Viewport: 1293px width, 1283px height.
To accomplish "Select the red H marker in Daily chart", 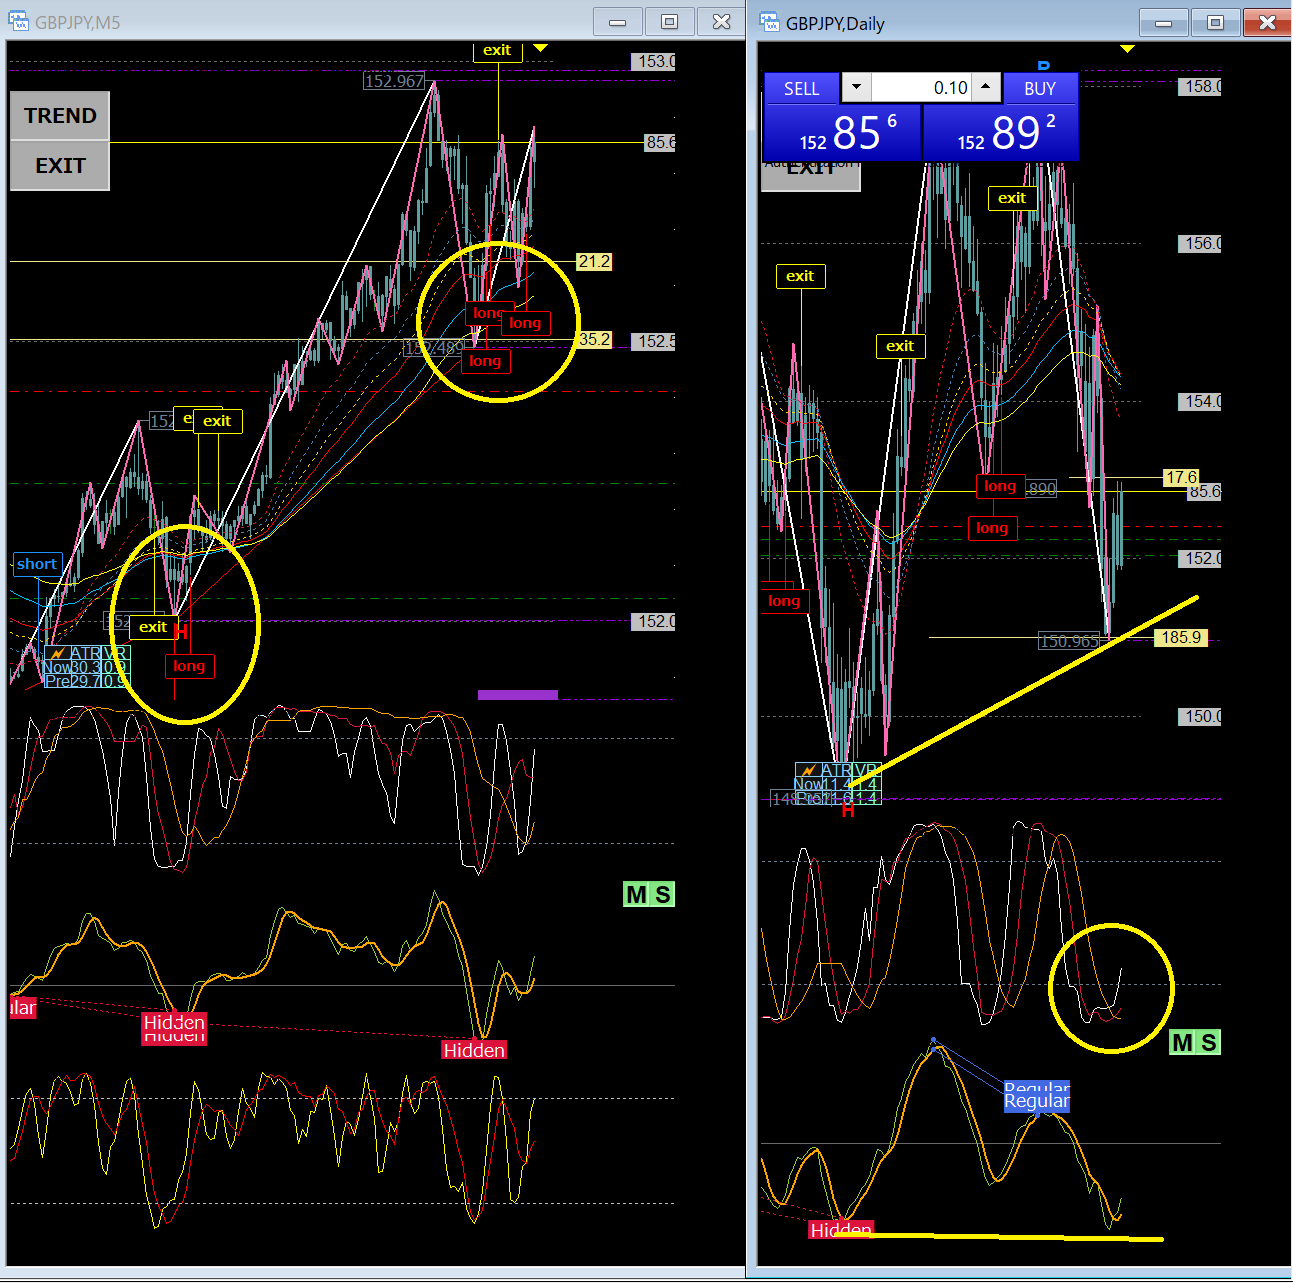I will 848,810.
